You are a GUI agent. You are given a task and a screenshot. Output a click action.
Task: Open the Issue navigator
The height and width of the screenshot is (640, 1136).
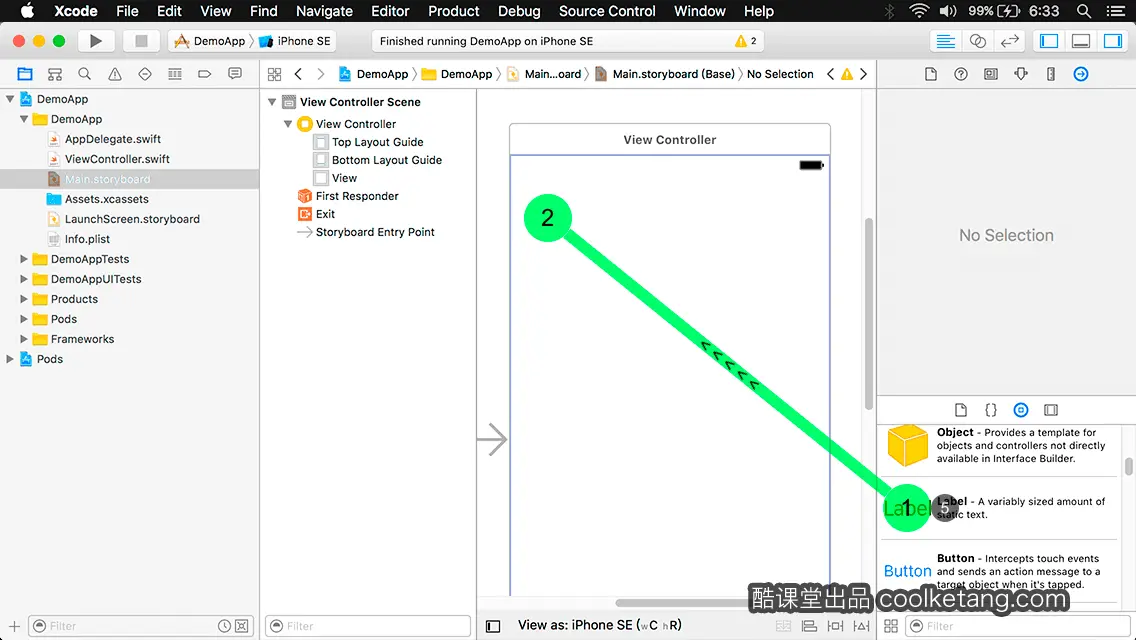(114, 74)
